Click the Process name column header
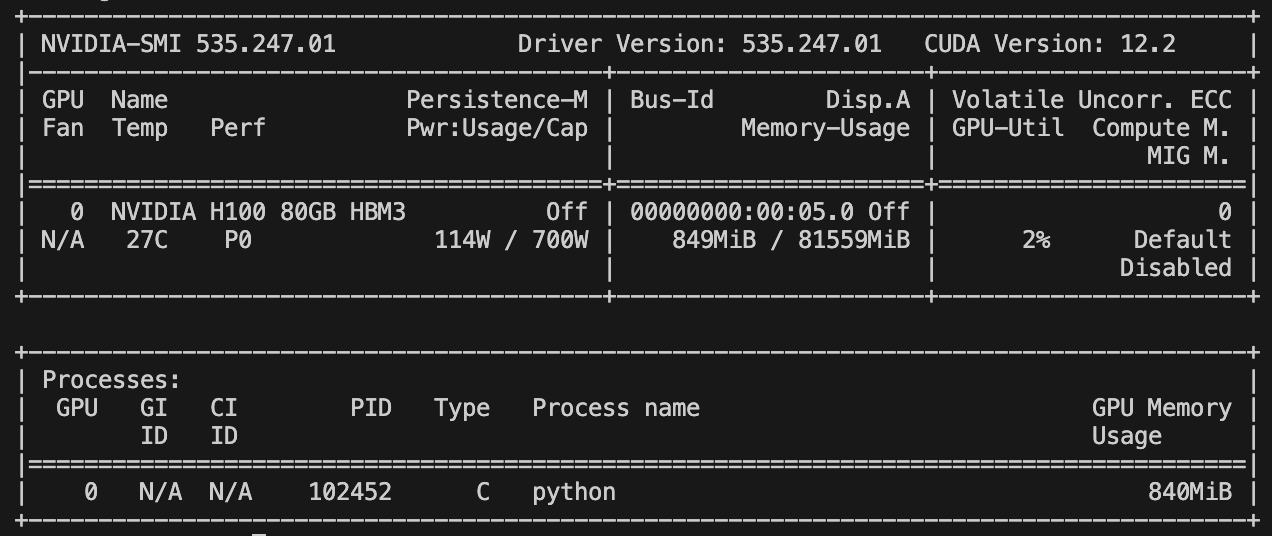 616,408
